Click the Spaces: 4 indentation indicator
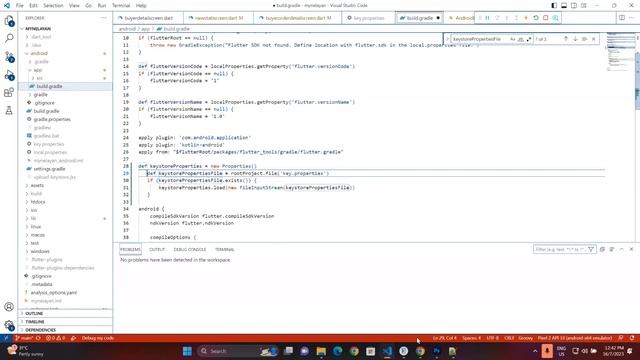 pos(471,338)
